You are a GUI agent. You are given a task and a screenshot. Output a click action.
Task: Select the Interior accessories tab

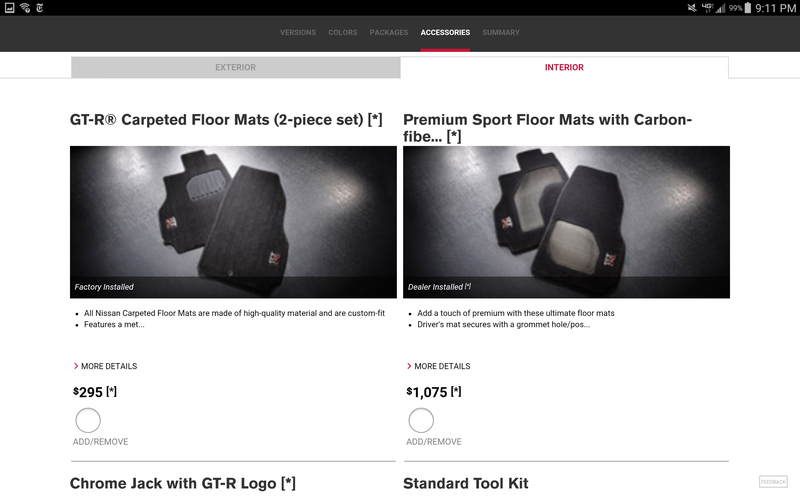coord(564,67)
